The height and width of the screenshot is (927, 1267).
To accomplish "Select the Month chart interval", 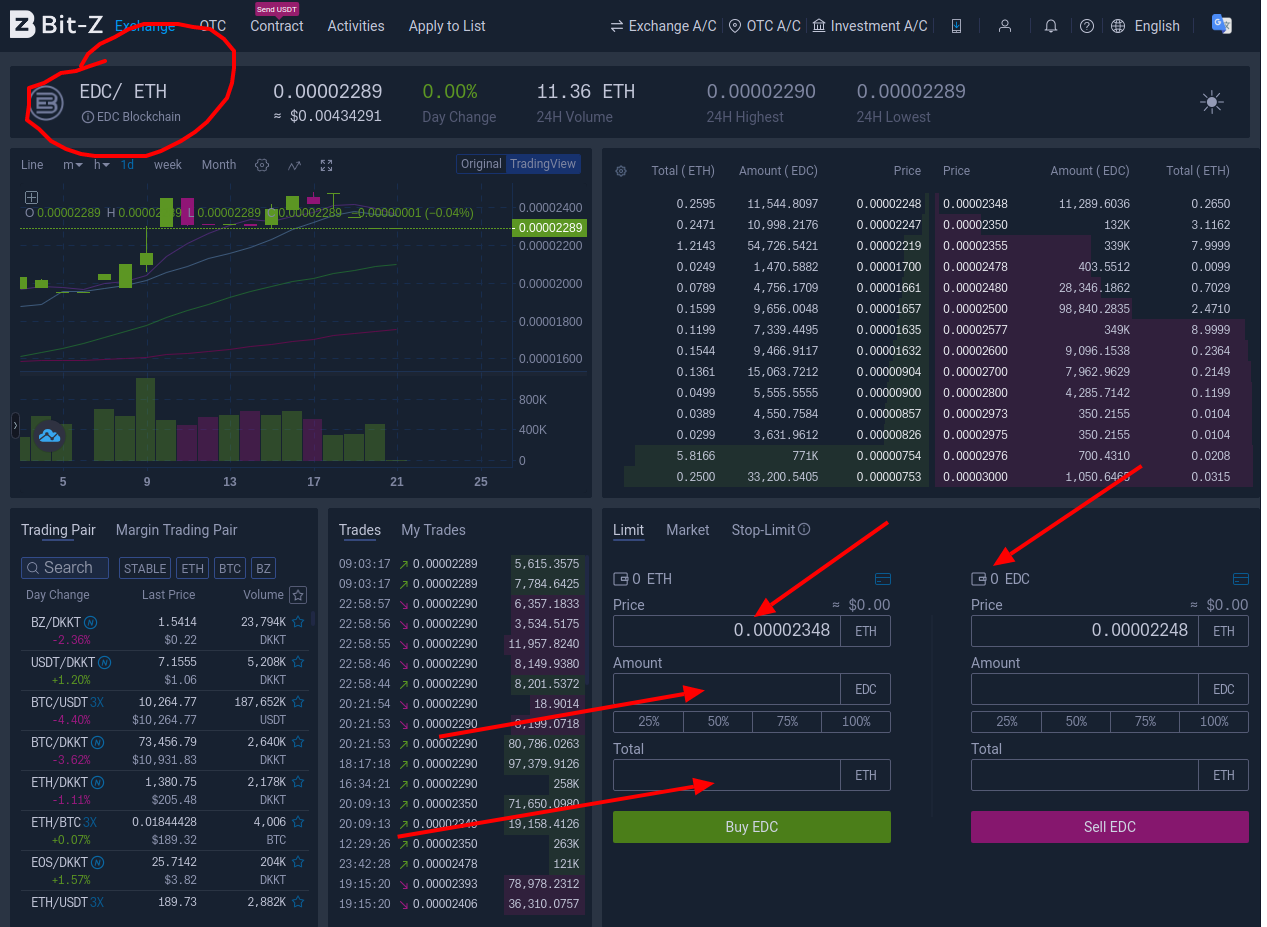I will pos(219,165).
